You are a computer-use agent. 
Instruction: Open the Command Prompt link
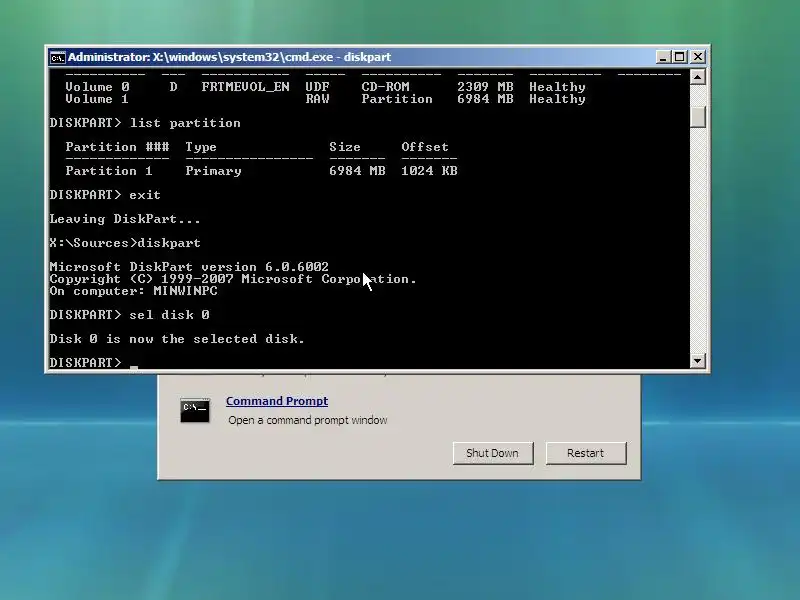(277, 401)
